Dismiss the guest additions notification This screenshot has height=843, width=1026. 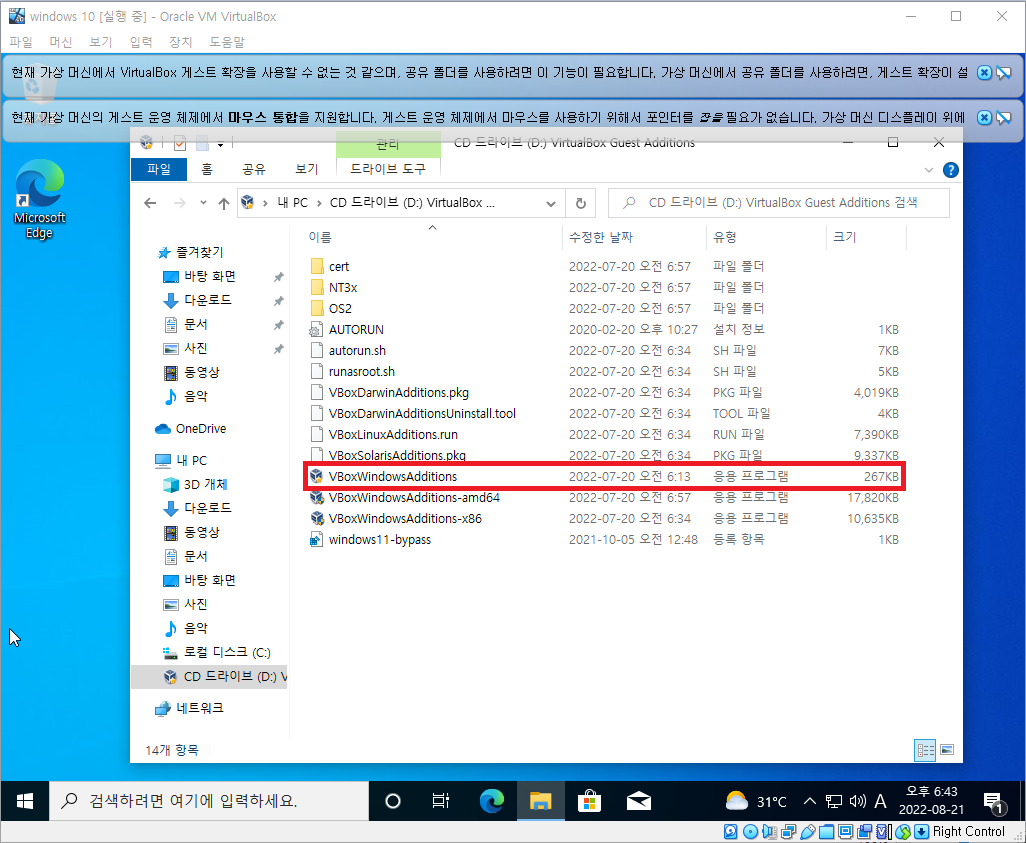pyautogui.click(x=983, y=73)
